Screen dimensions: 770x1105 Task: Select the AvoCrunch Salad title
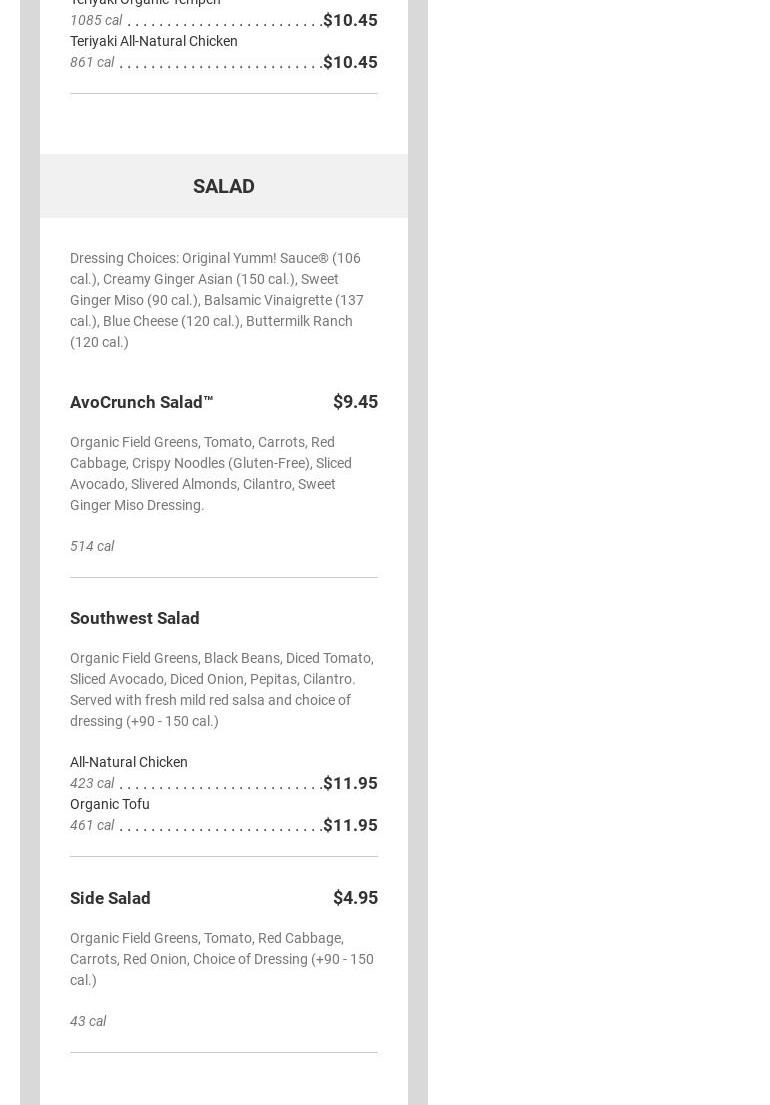click(x=141, y=402)
